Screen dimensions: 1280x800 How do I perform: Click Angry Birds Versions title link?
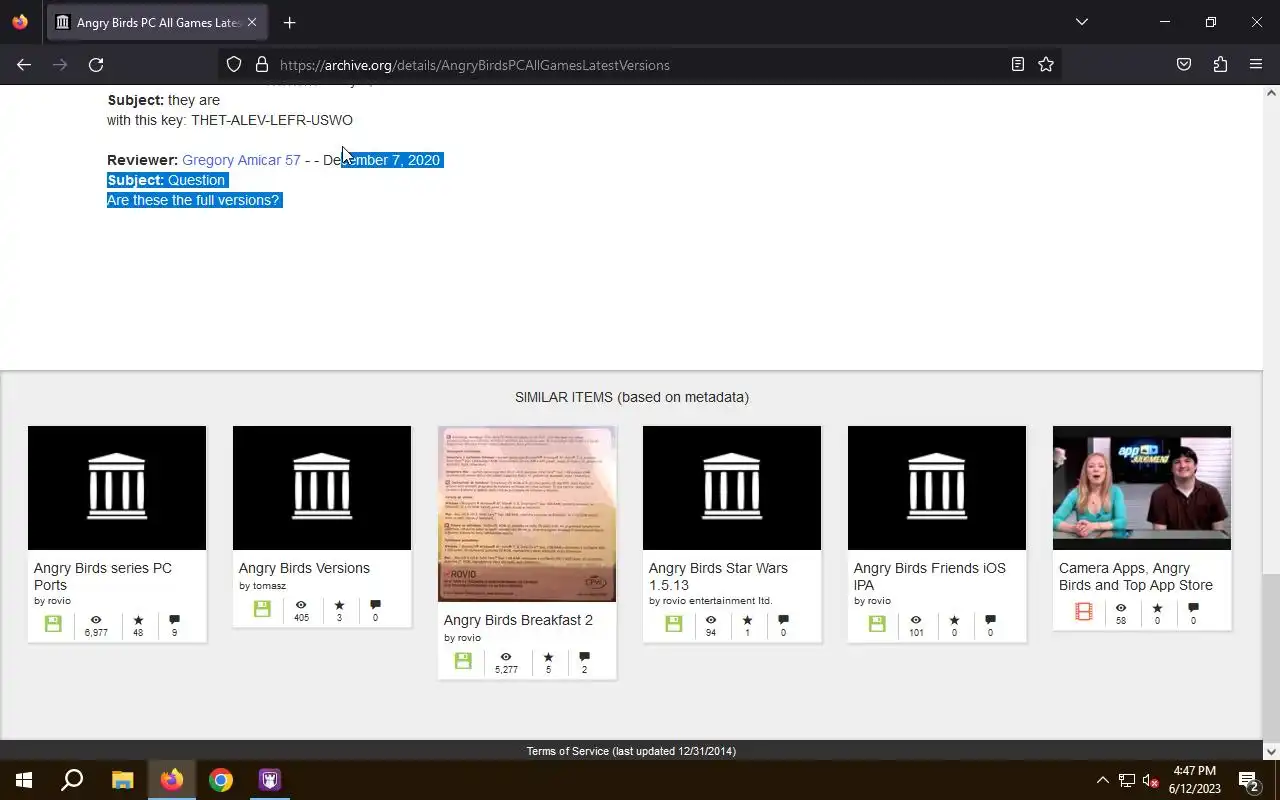click(x=304, y=568)
